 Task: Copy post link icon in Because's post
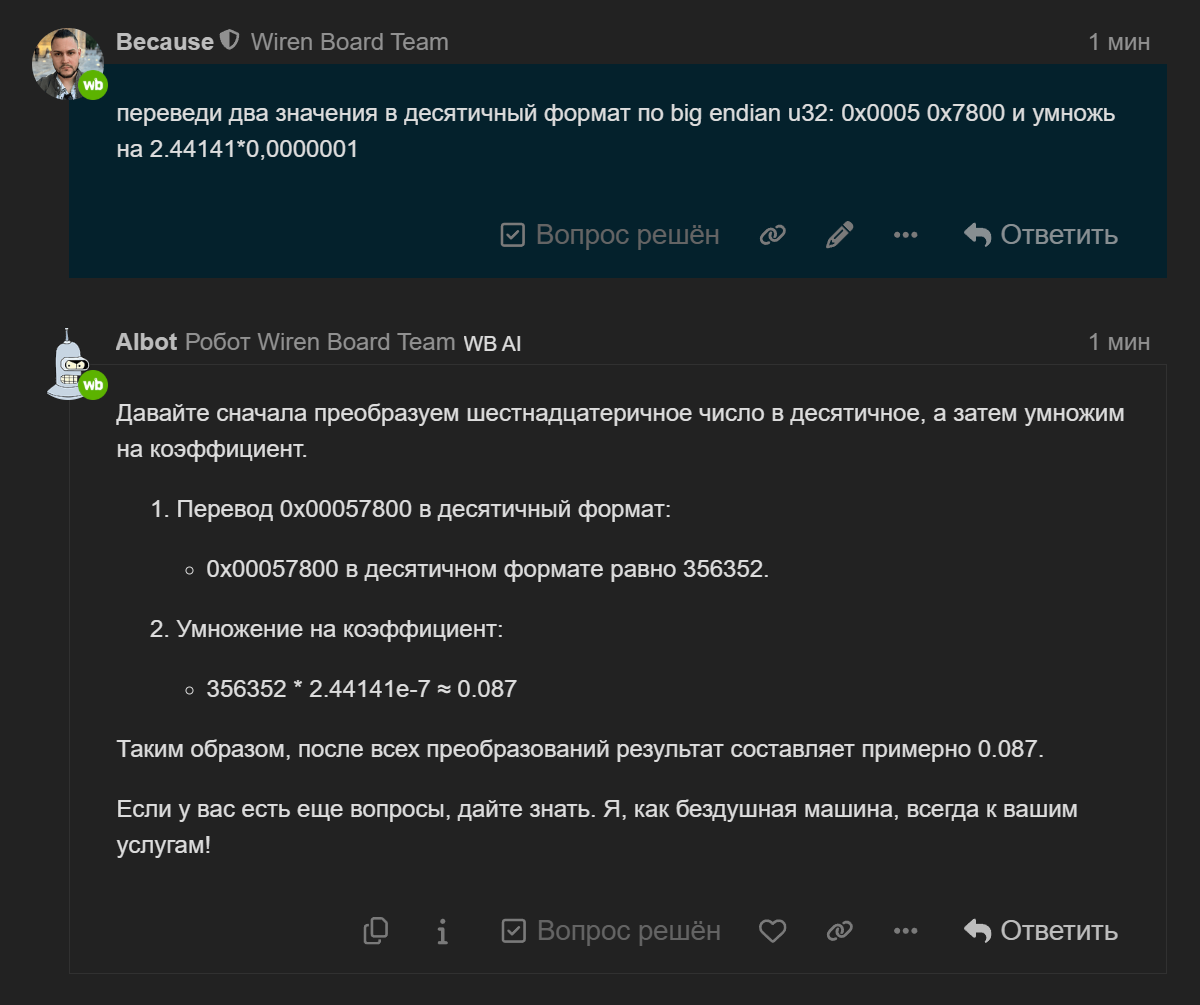[772, 235]
